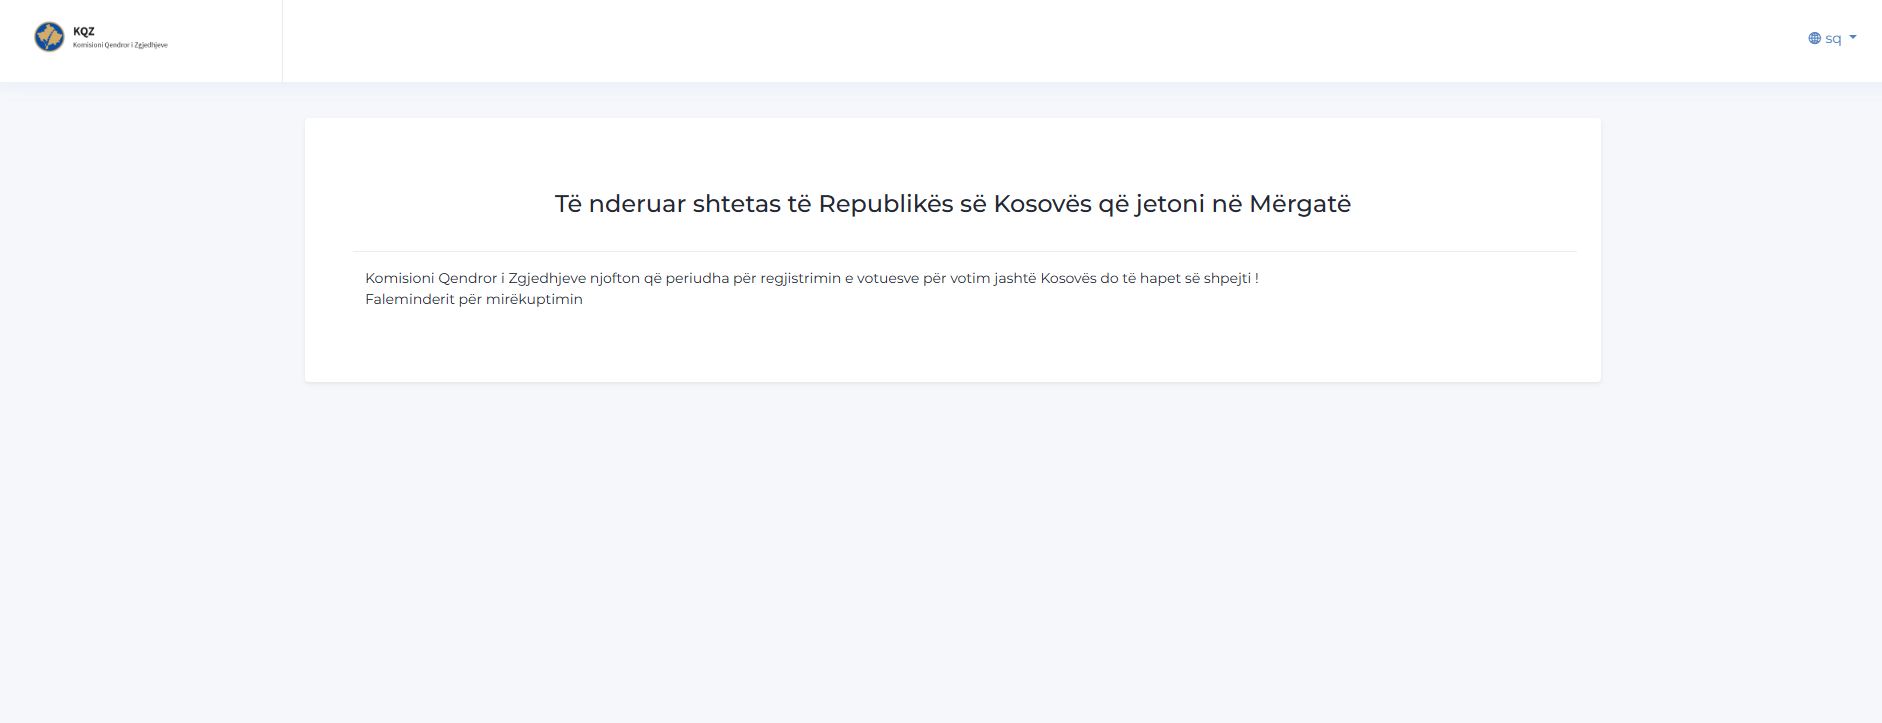The image size is (1882, 723).
Task: Click the bold KQZ header text
Action: pyautogui.click(x=84, y=31)
